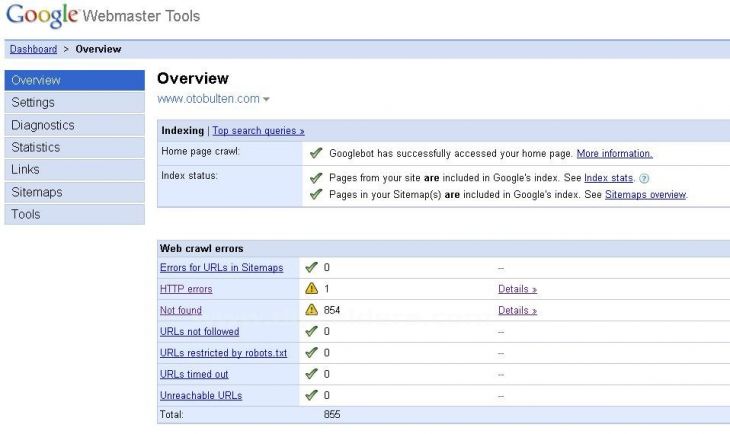This screenshot has width=730, height=434.
Task: Click the More information link
Action: [x=614, y=154]
